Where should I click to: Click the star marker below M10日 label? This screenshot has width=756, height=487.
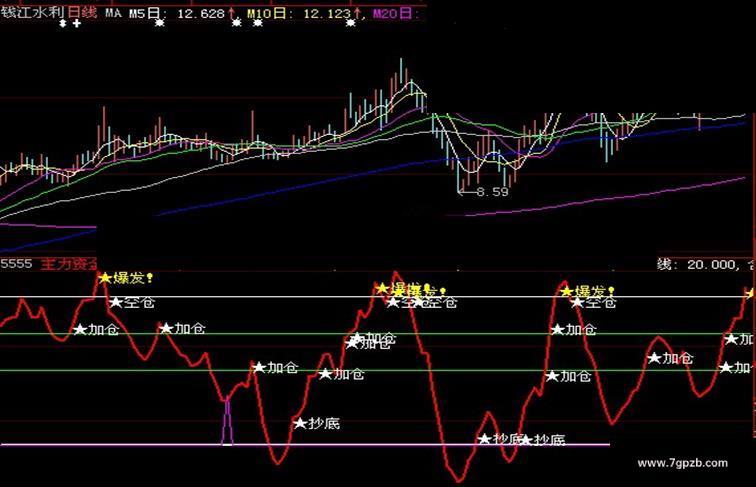coord(258,23)
